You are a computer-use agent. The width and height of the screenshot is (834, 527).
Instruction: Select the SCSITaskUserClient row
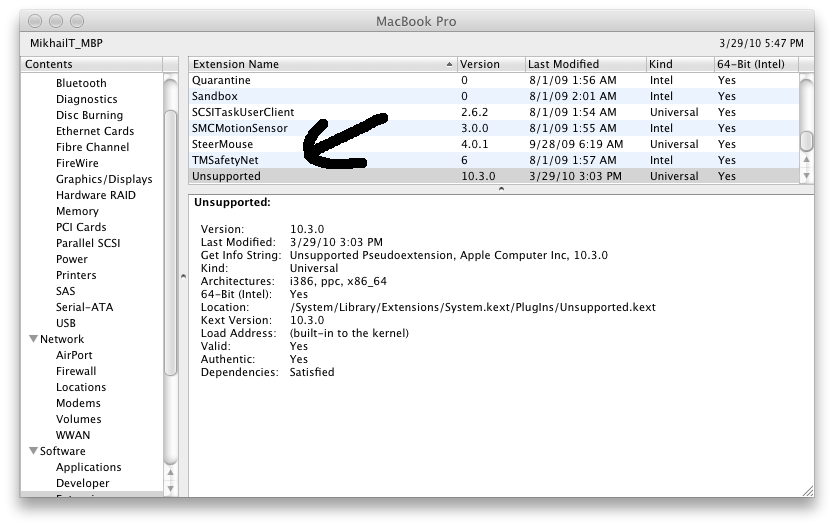coord(494,112)
